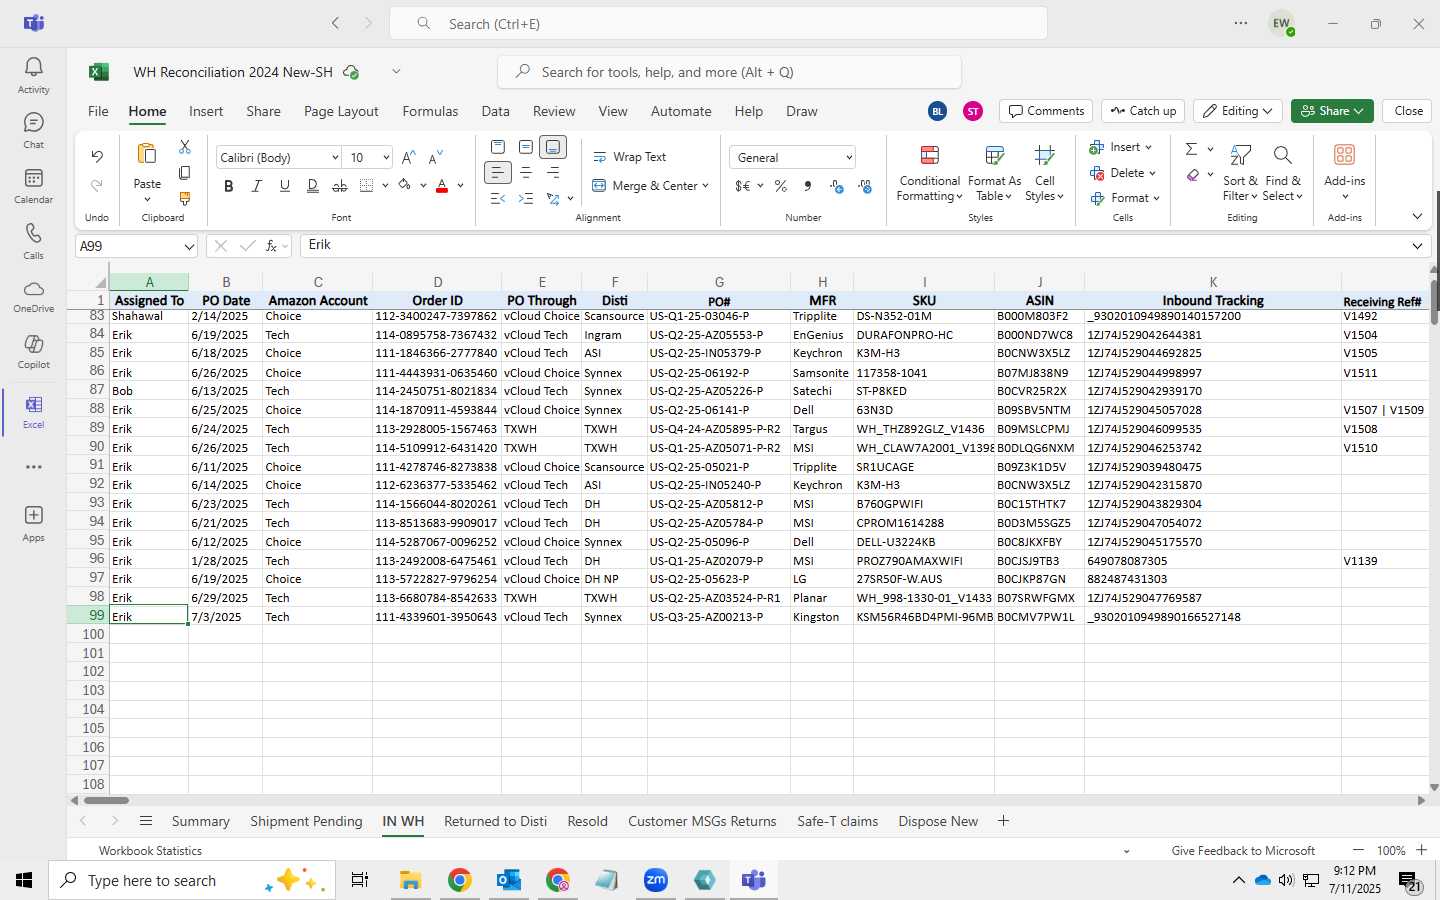Viewport: 1440px width, 900px height.
Task: Click the AutoSum sigma icon
Action: (1191, 149)
